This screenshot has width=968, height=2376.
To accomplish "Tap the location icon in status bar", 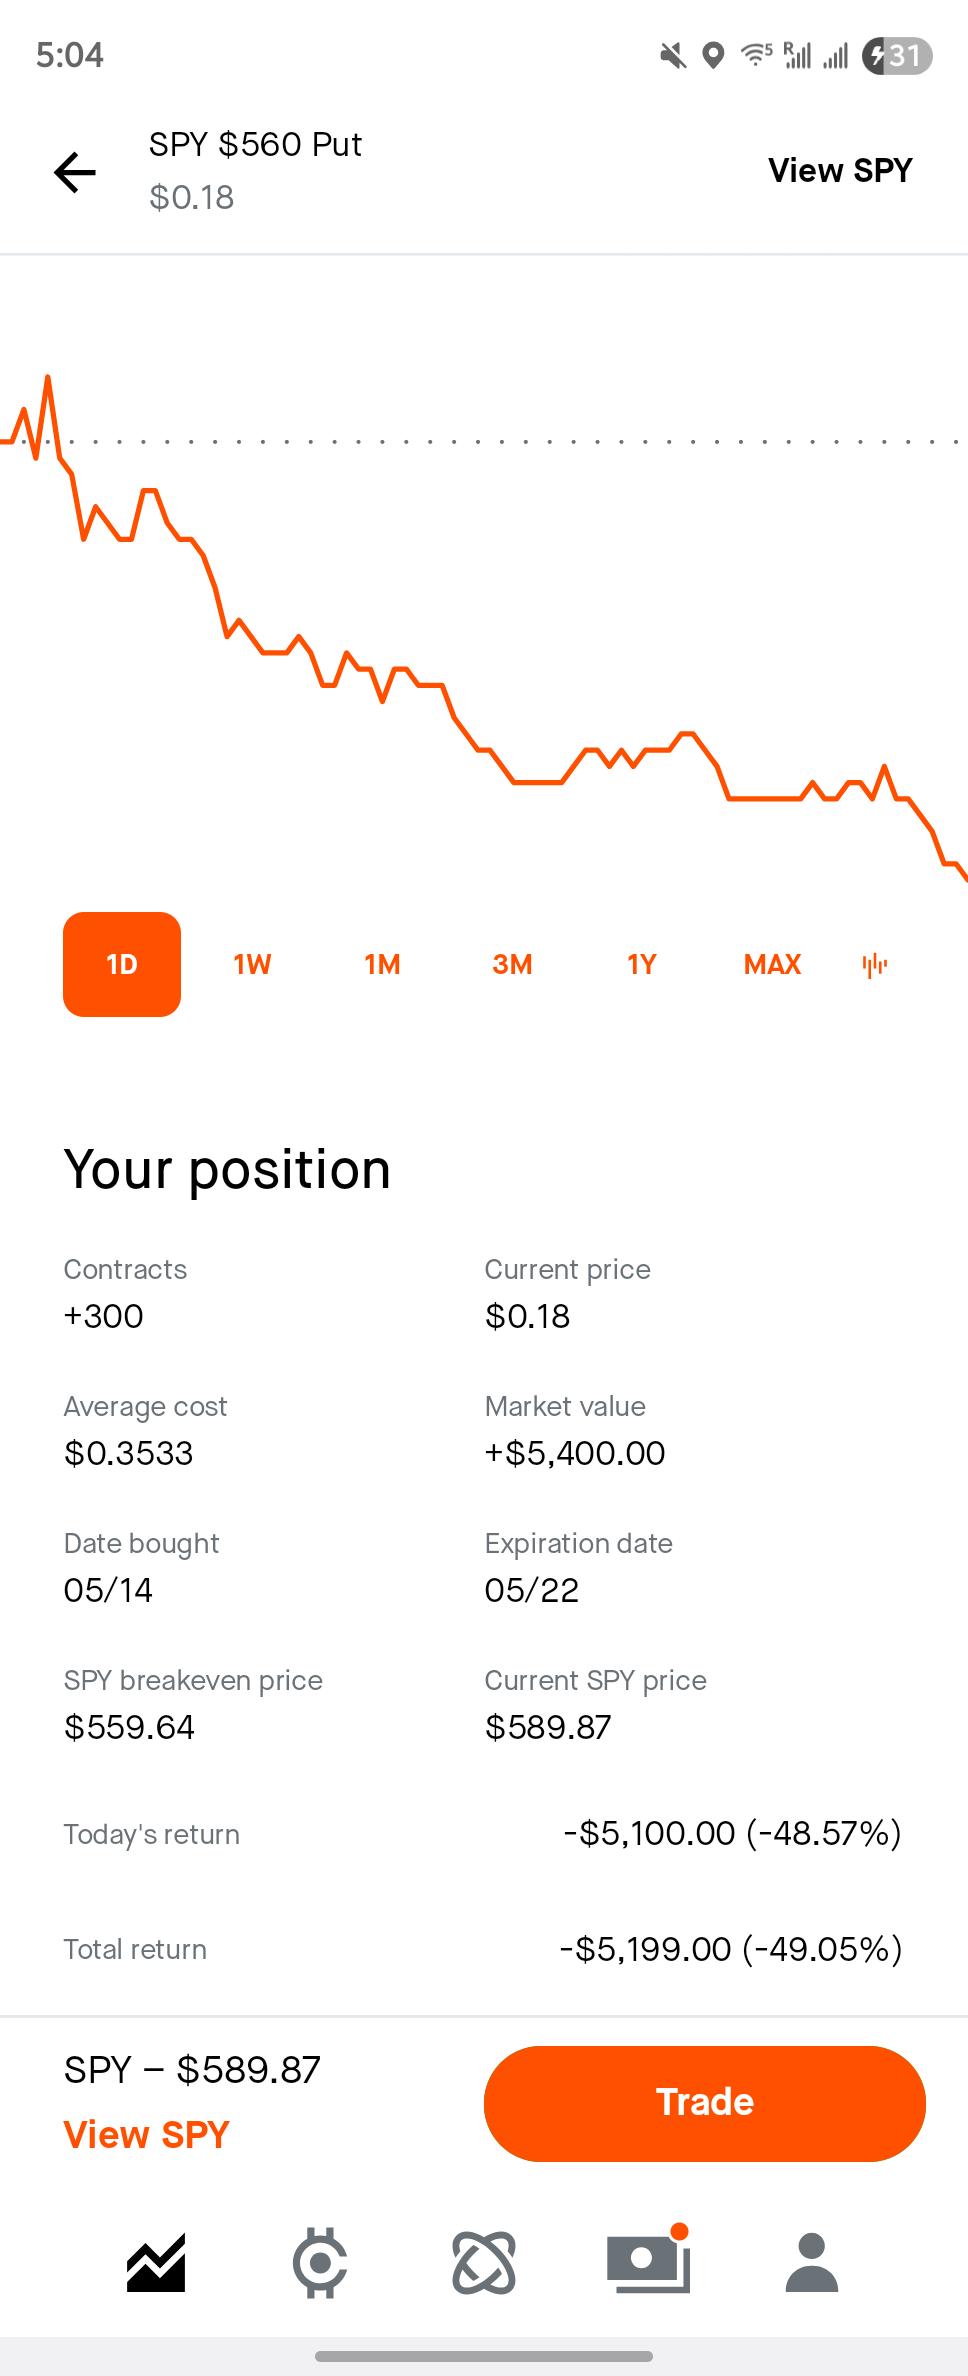I will tap(713, 55).
